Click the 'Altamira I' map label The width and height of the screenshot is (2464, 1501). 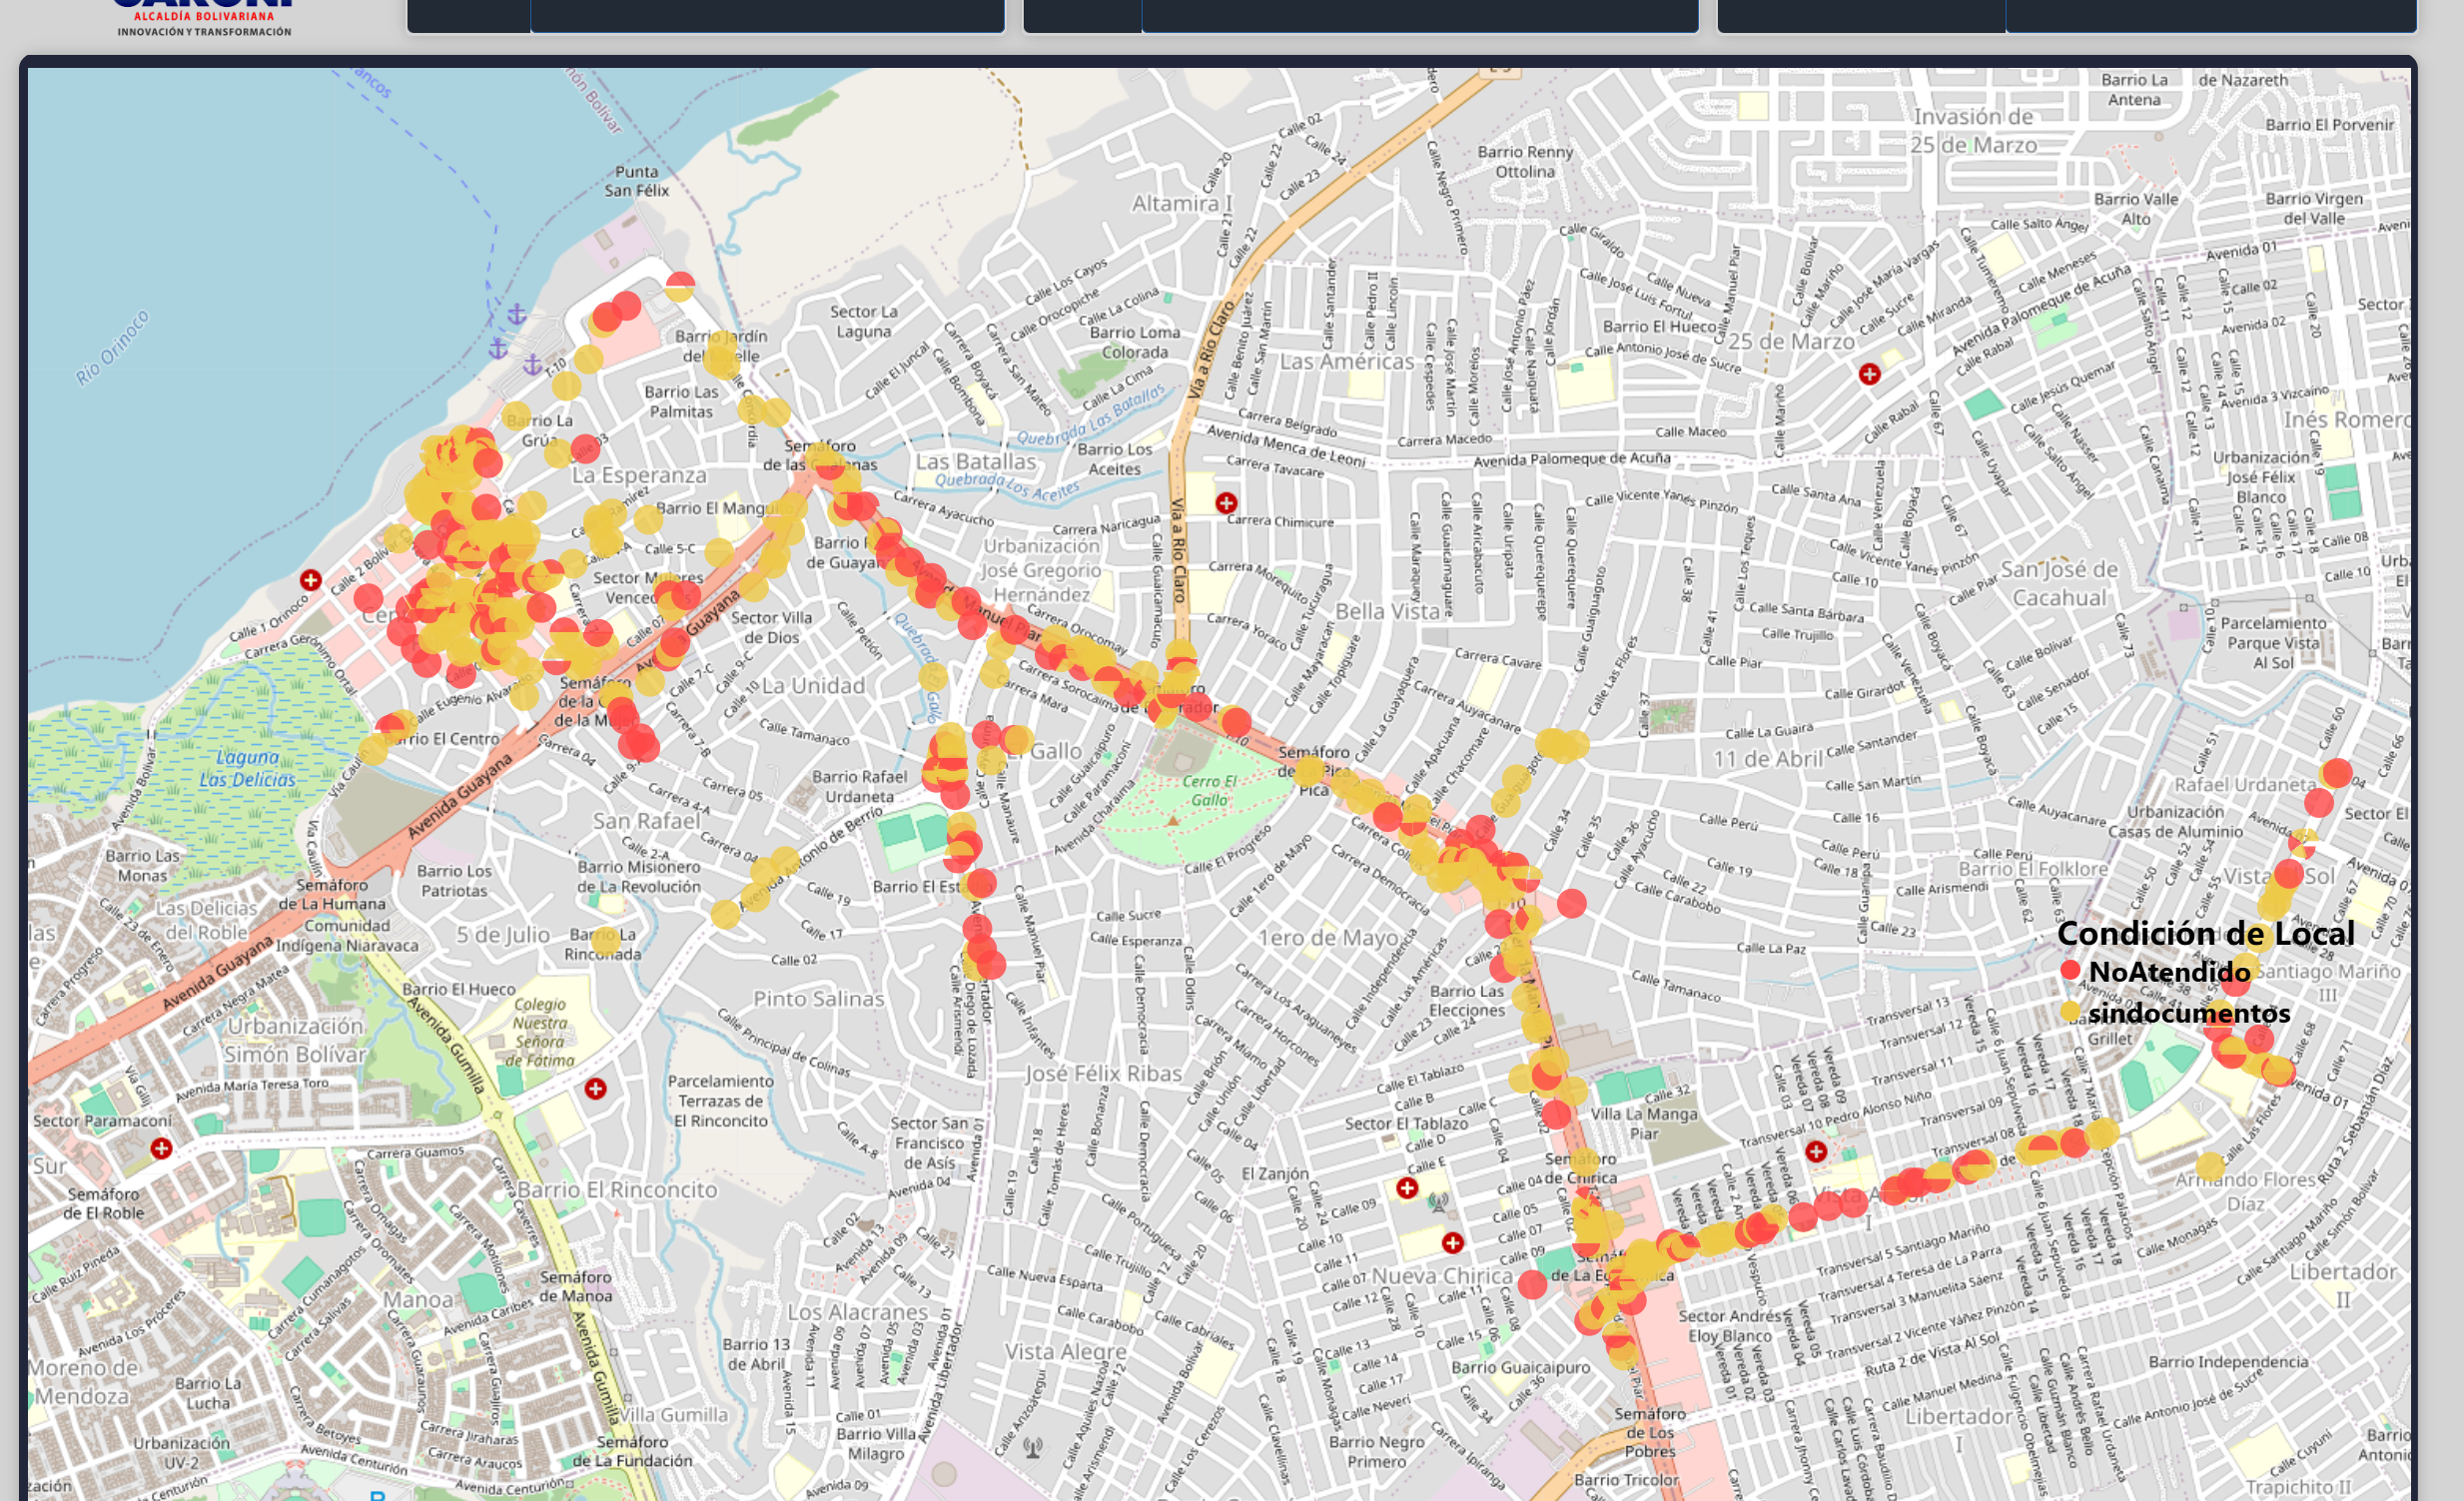[x=1182, y=203]
